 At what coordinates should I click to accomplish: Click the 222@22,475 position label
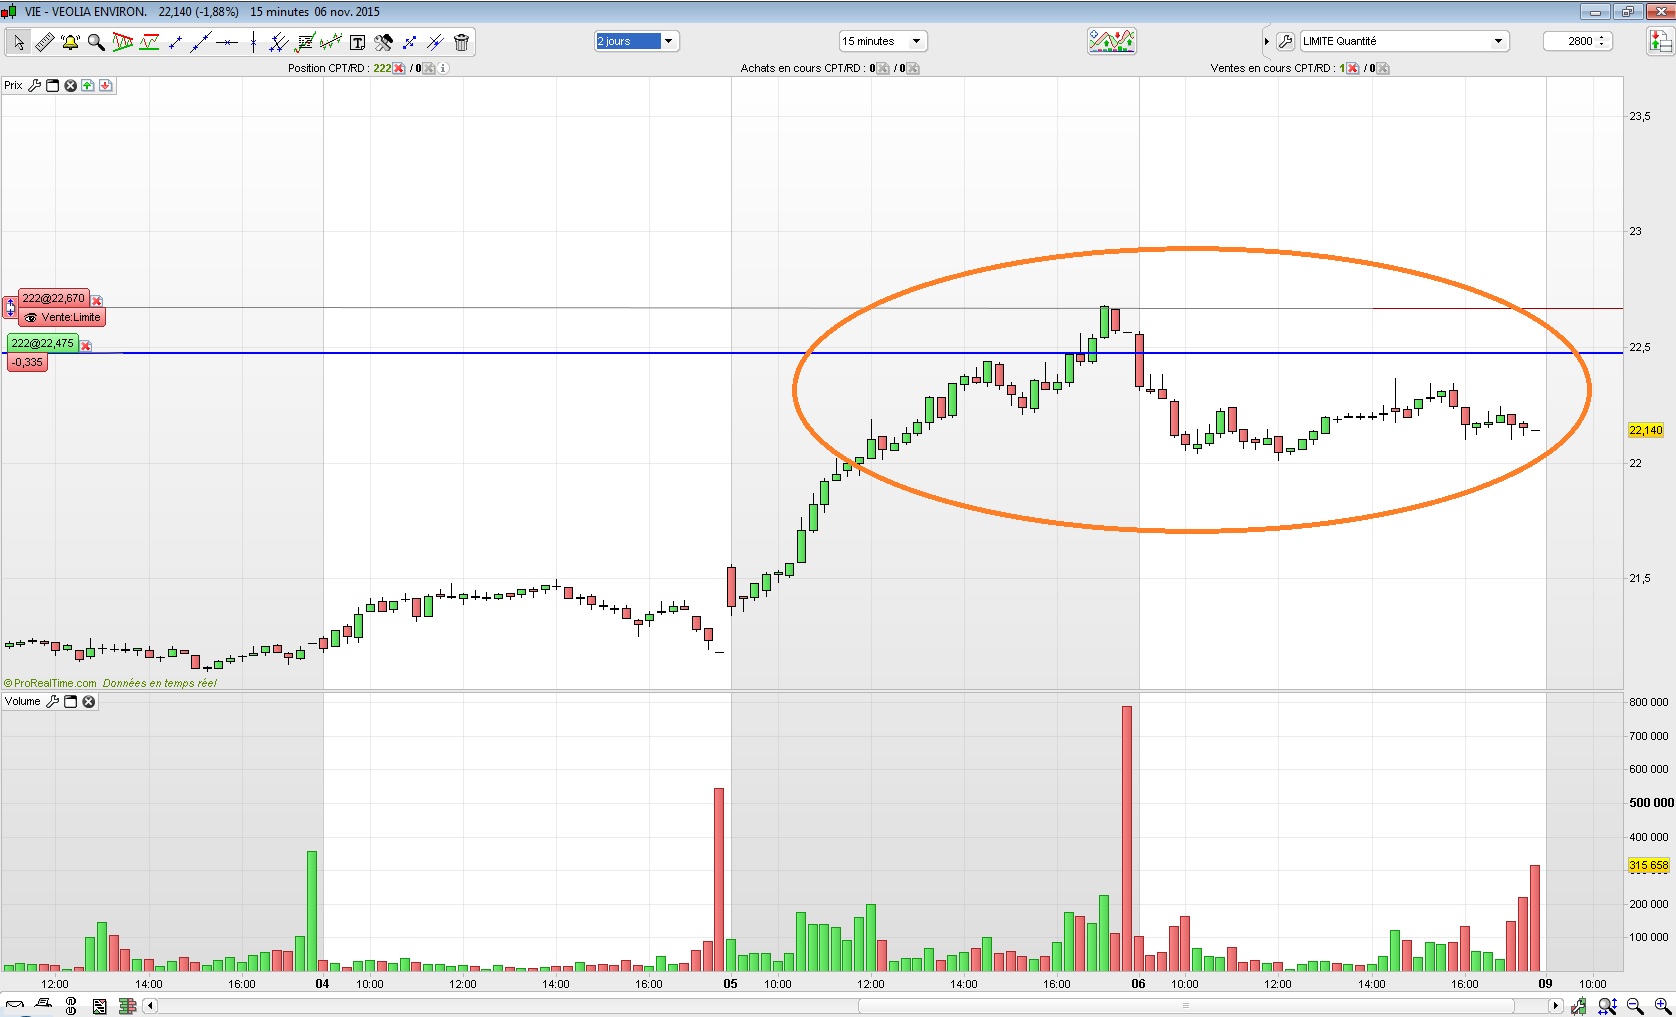point(43,344)
